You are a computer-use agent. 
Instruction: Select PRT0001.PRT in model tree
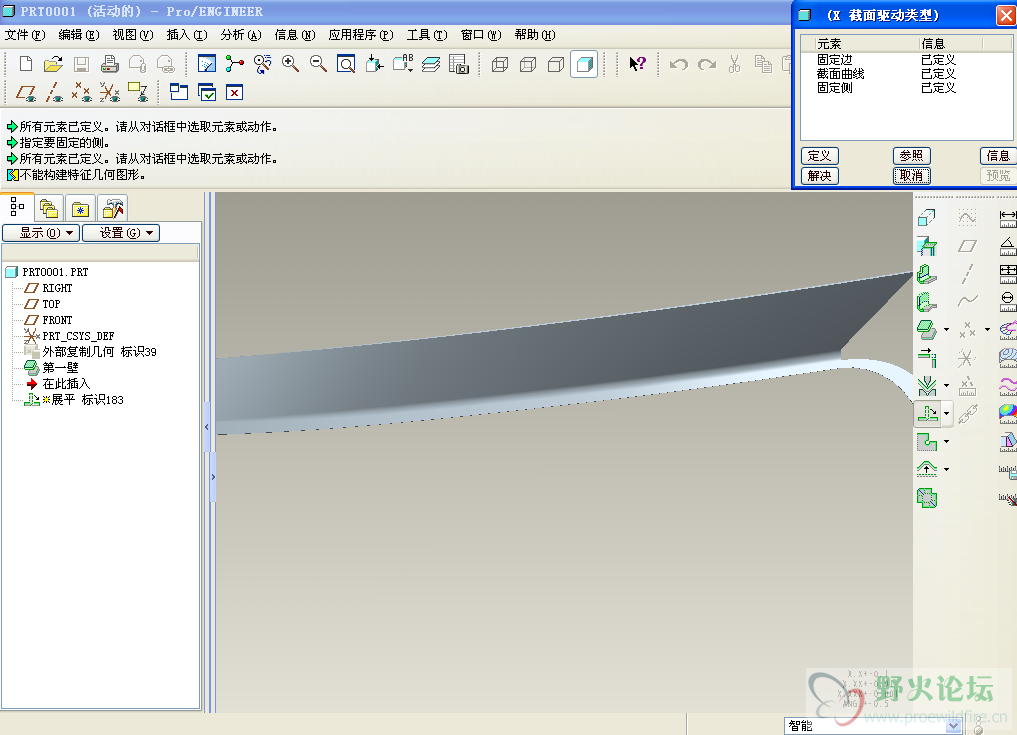point(55,272)
